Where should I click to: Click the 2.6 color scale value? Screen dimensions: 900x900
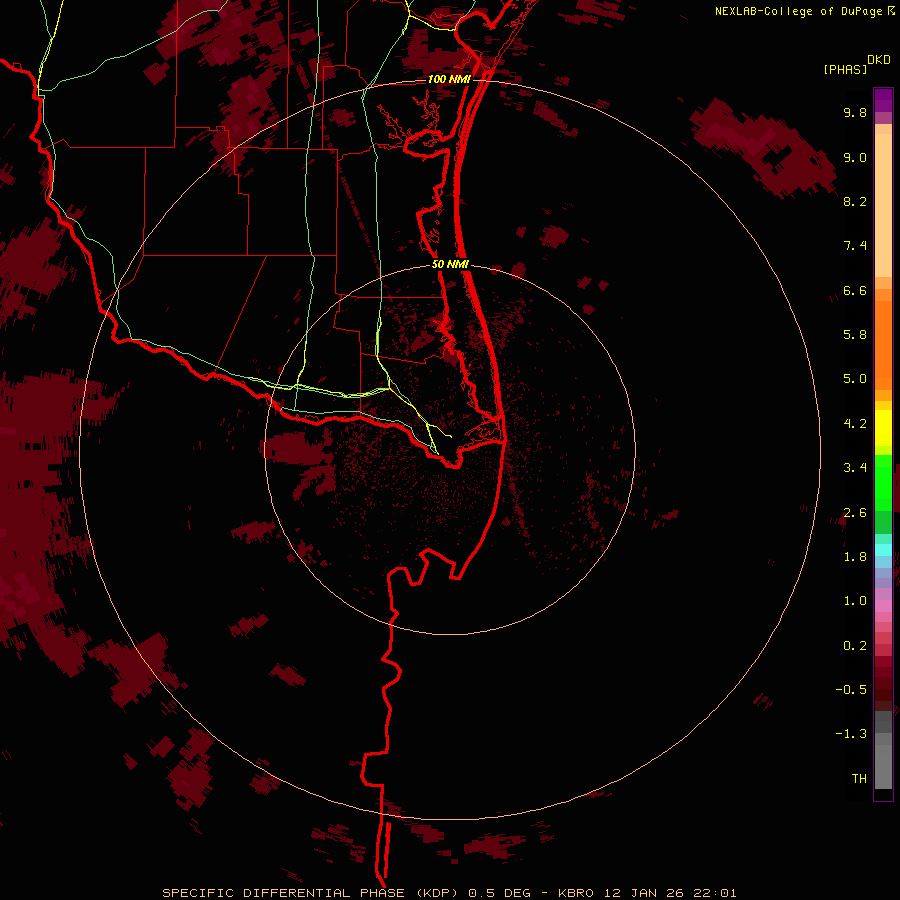pos(855,513)
